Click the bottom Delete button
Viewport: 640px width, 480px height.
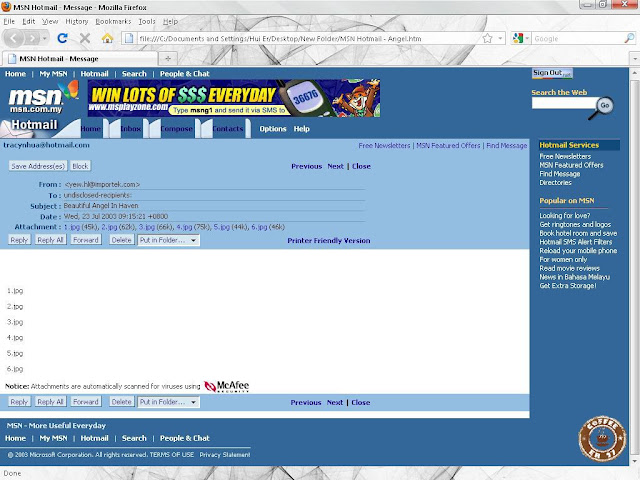122,402
